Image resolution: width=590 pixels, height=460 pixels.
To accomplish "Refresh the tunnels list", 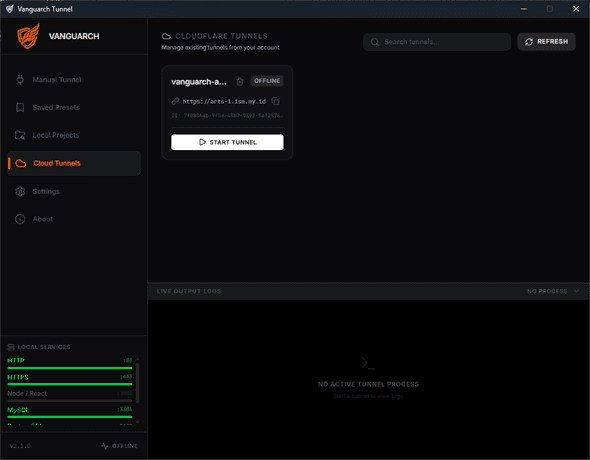I will pyautogui.click(x=546, y=42).
